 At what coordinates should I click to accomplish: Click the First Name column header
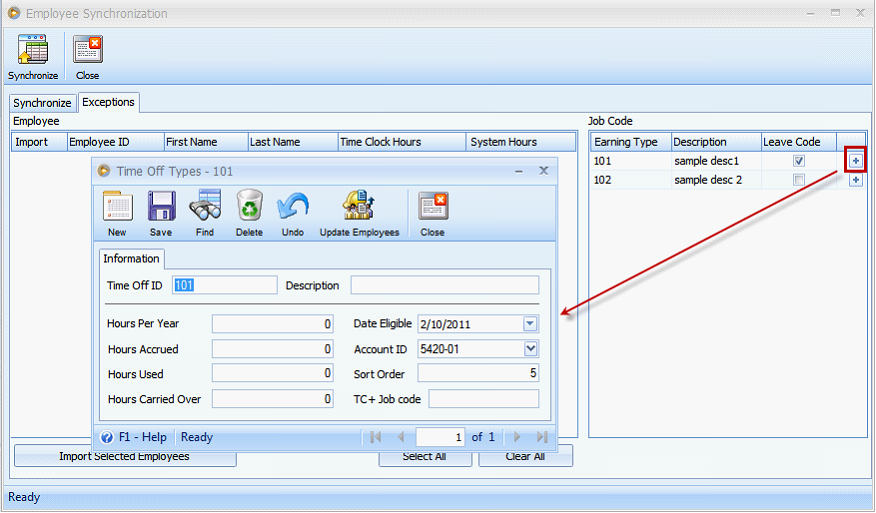click(206, 142)
